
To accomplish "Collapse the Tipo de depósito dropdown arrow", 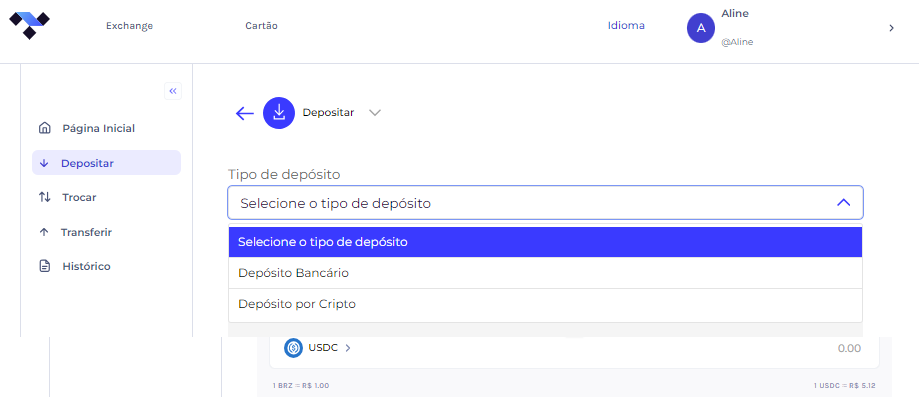I will coord(843,203).
